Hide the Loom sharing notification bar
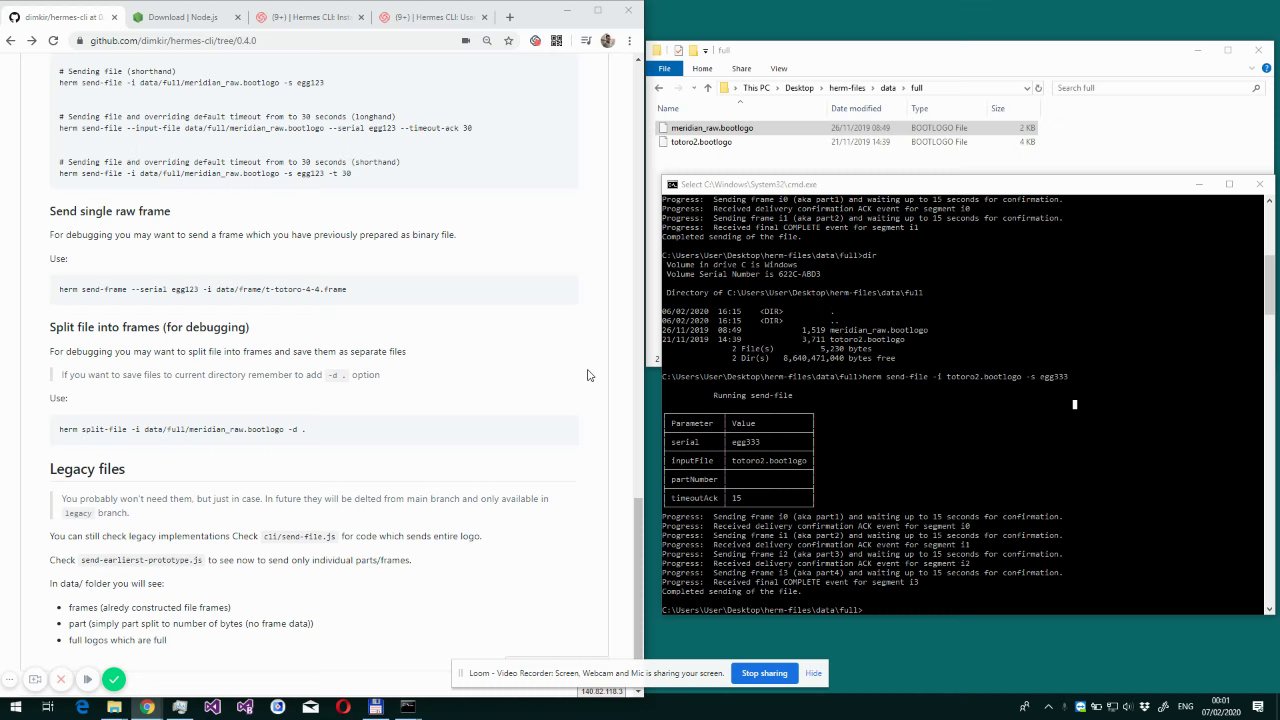The height and width of the screenshot is (720, 1280). [814, 673]
